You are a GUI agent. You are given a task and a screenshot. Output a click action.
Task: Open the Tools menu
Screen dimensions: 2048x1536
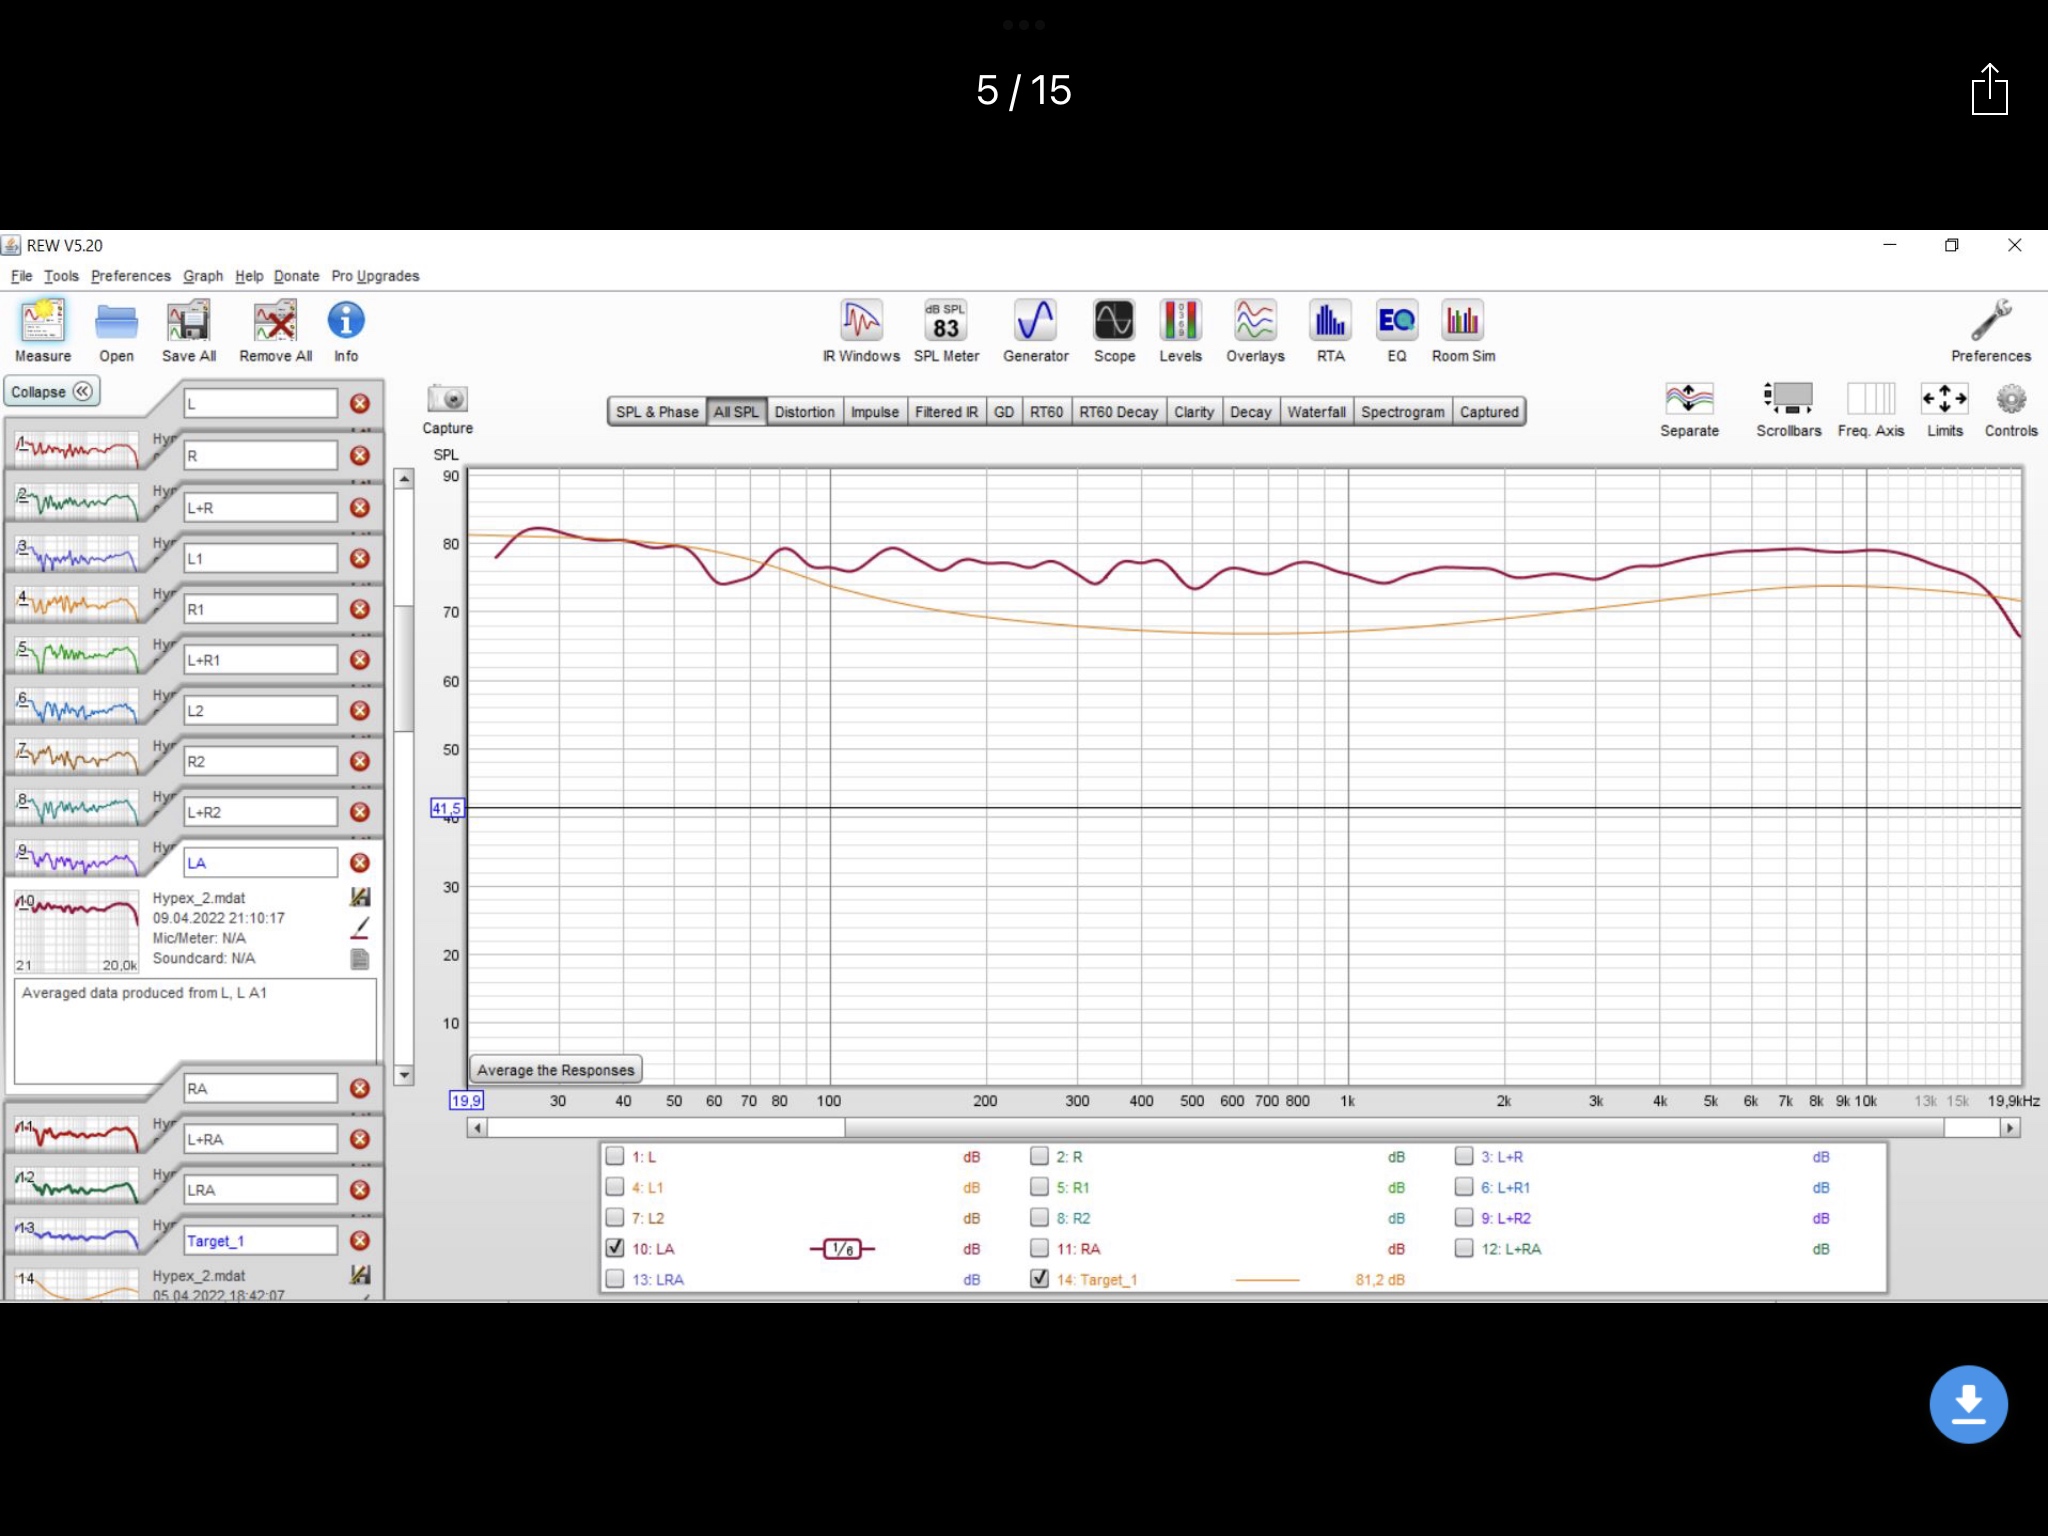(x=61, y=276)
